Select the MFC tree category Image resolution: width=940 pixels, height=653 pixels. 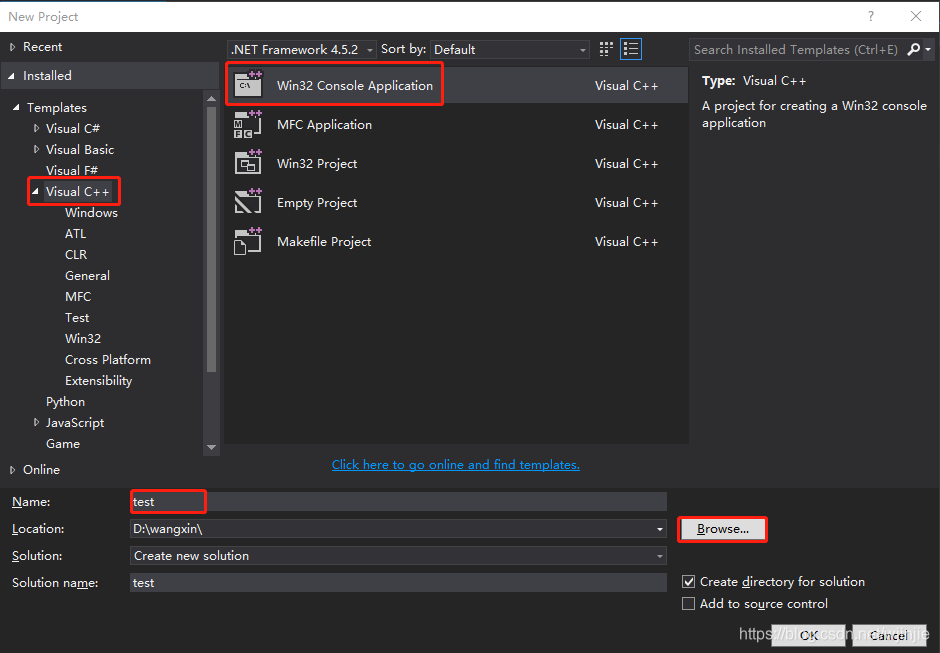(78, 297)
